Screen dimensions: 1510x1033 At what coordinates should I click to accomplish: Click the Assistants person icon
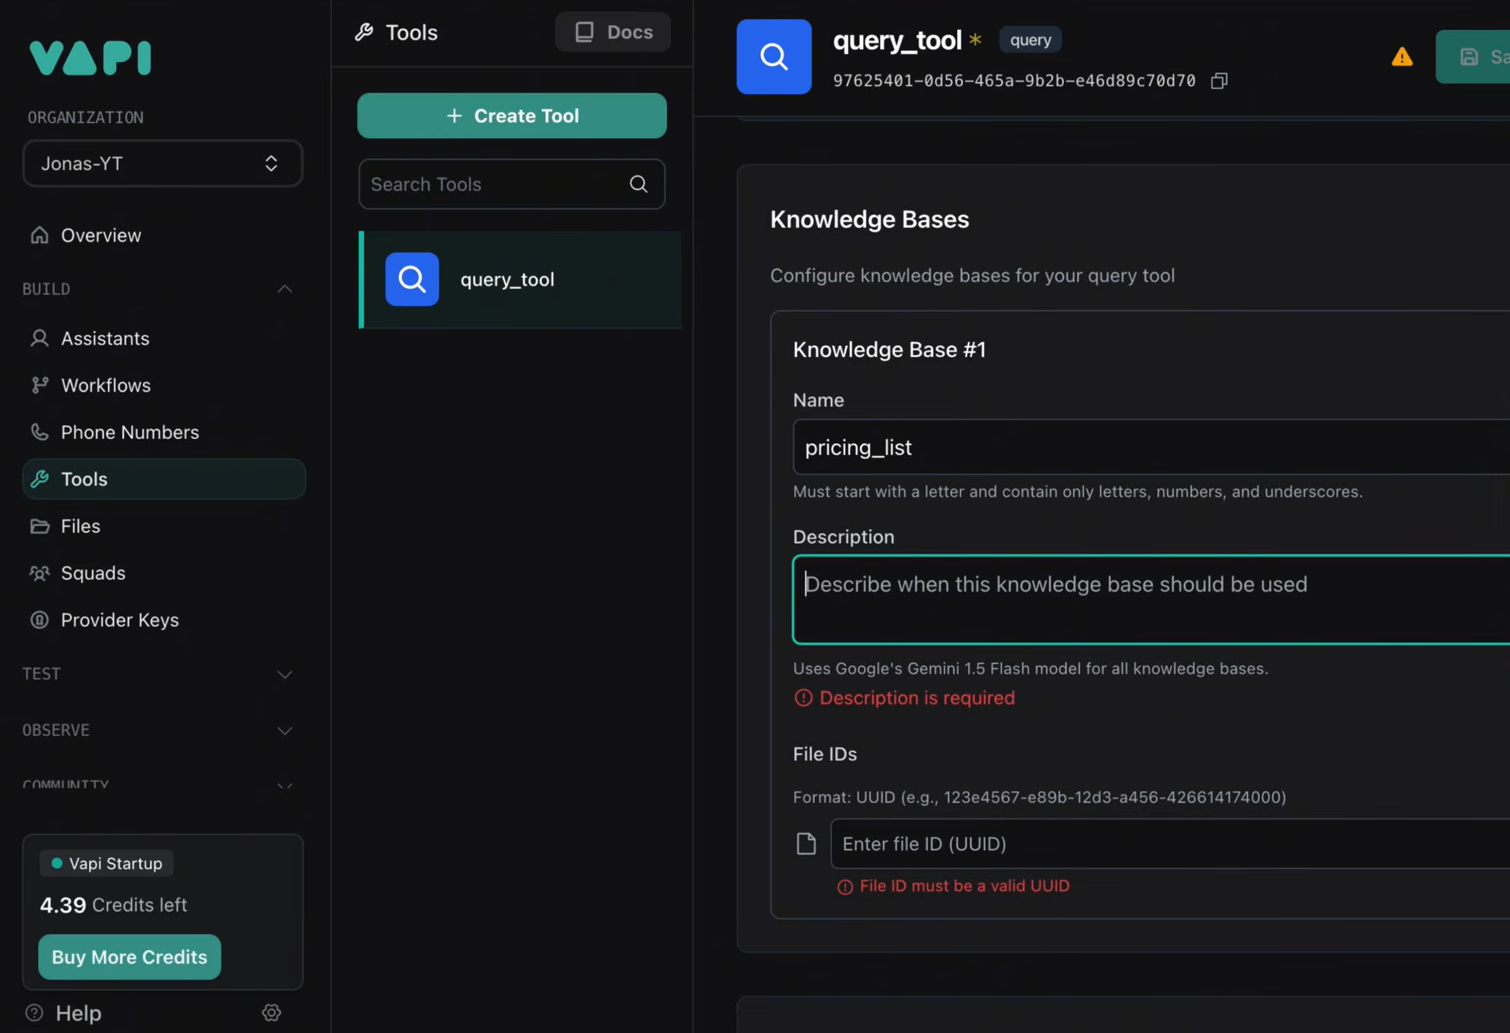[x=39, y=338]
